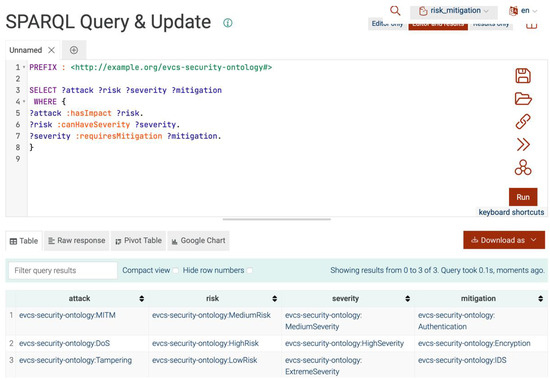Screen dimensions: 550x380
Task: Open the evcs-security-ontology:MITM link
Action: pyautogui.click(x=67, y=315)
